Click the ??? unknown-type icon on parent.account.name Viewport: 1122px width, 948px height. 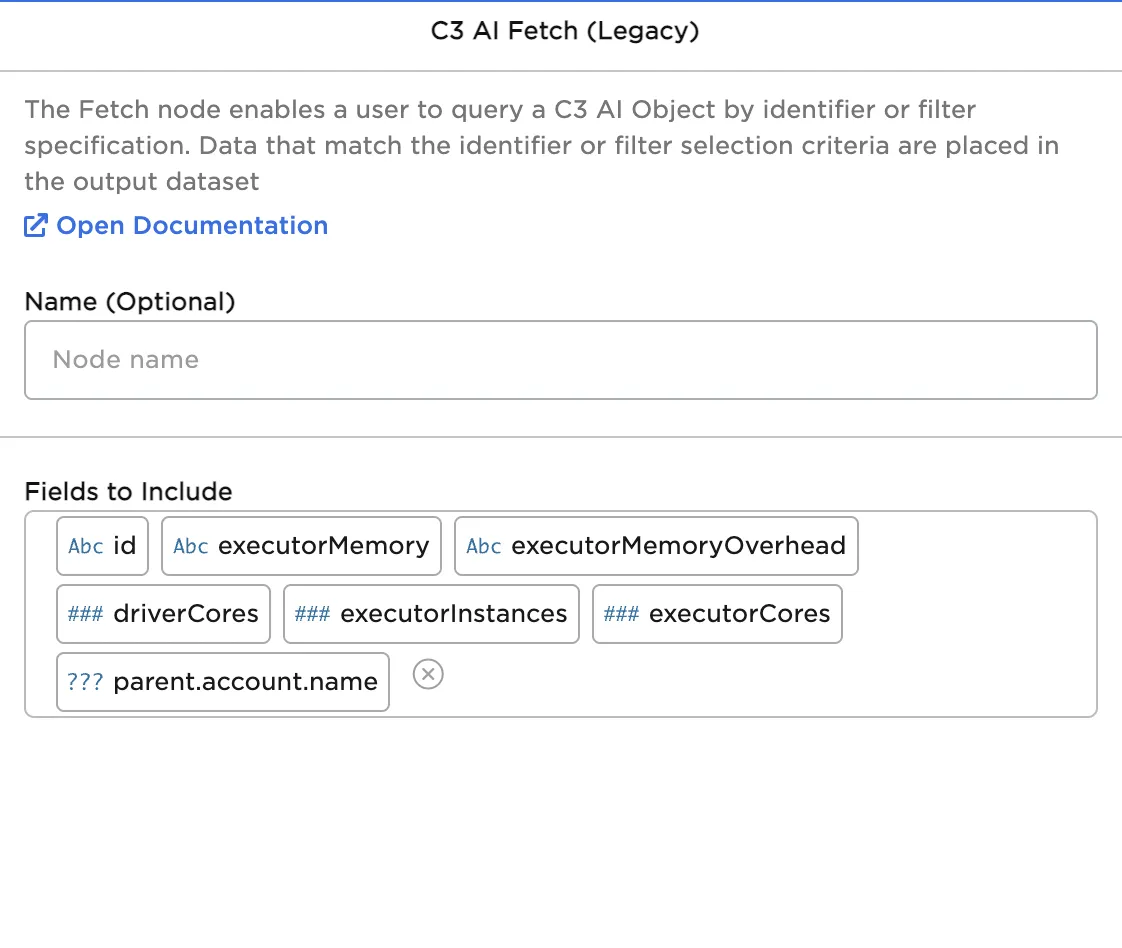[x=85, y=682]
